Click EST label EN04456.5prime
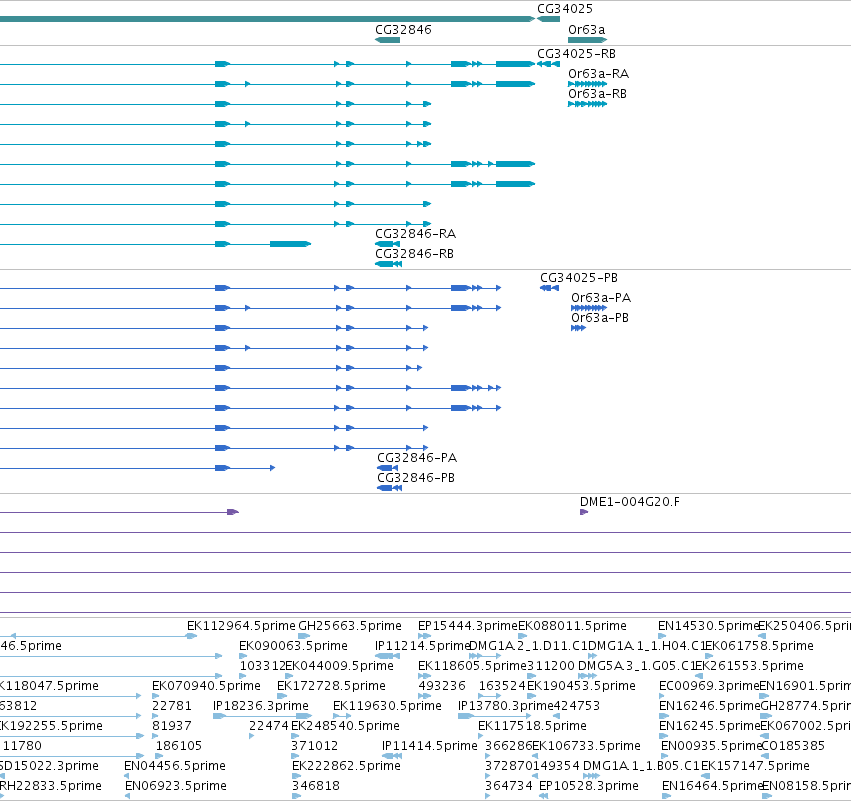This screenshot has width=851, height=801. pyautogui.click(x=175, y=766)
